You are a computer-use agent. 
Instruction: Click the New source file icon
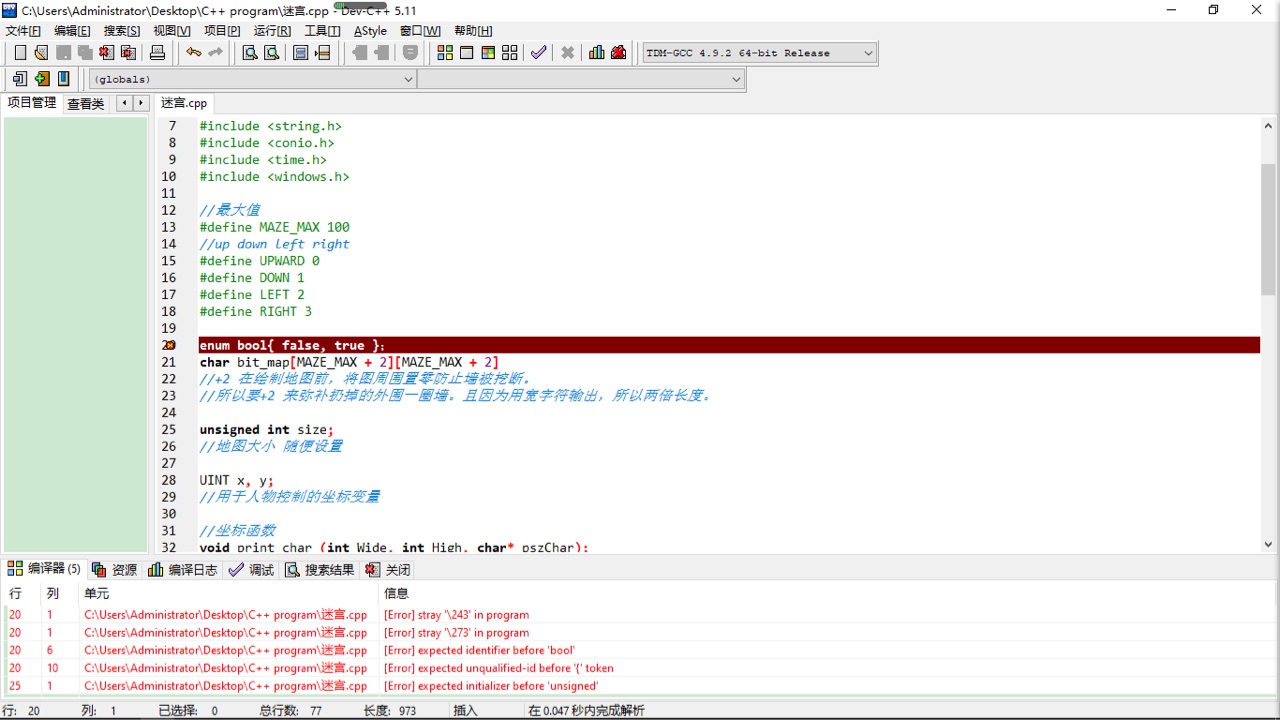coord(20,53)
